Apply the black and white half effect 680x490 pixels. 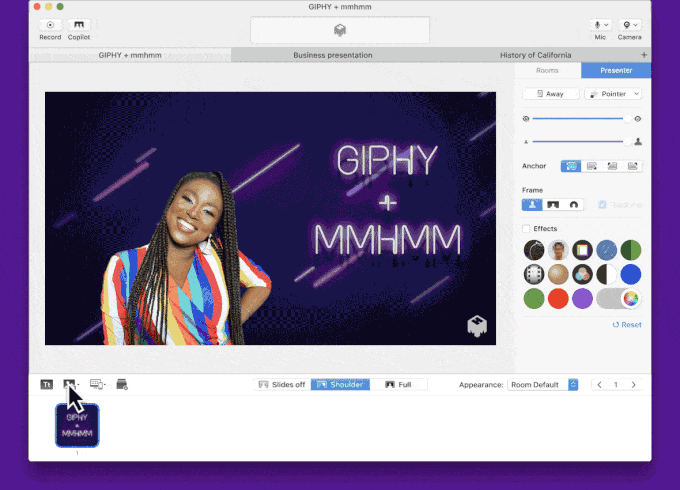click(607, 274)
